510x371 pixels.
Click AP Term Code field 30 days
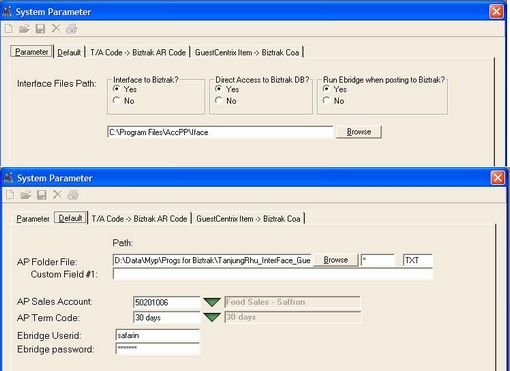tap(166, 317)
